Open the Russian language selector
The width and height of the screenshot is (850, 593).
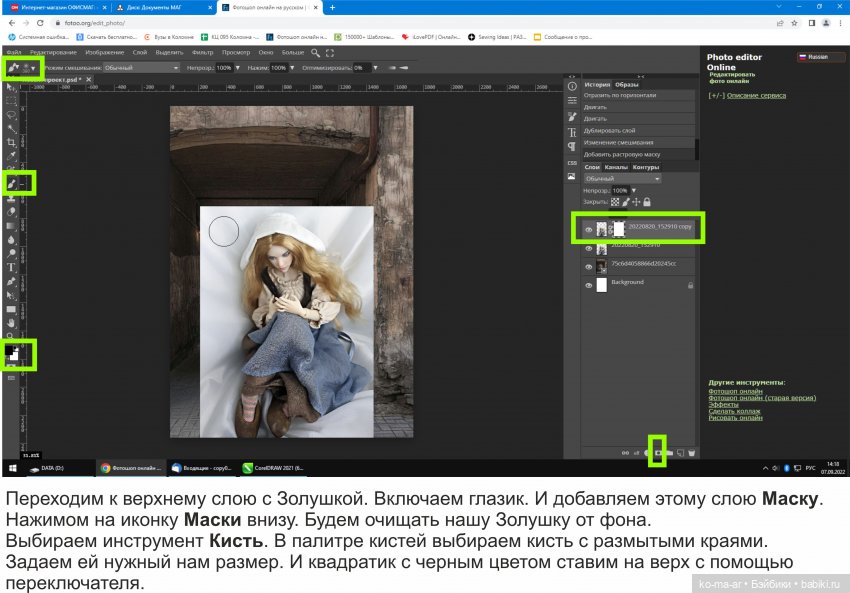pyautogui.click(x=822, y=57)
